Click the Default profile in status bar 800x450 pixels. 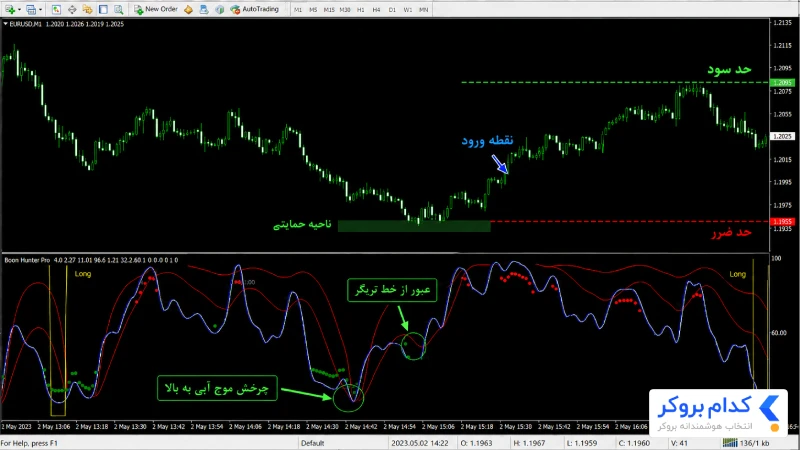point(312,443)
